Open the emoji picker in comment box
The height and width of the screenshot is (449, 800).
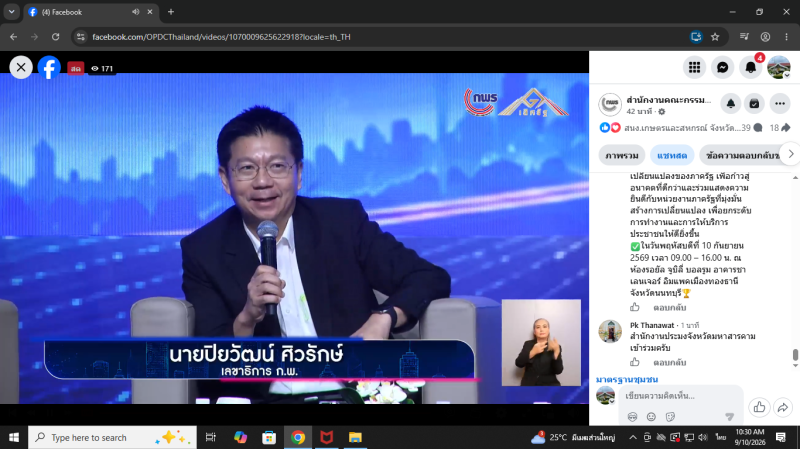651,417
